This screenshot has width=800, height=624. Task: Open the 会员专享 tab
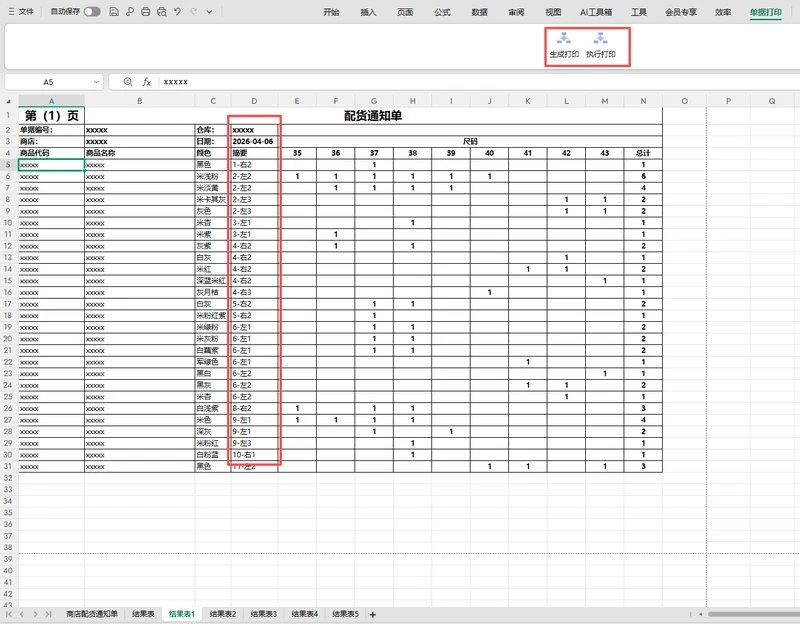pos(681,12)
